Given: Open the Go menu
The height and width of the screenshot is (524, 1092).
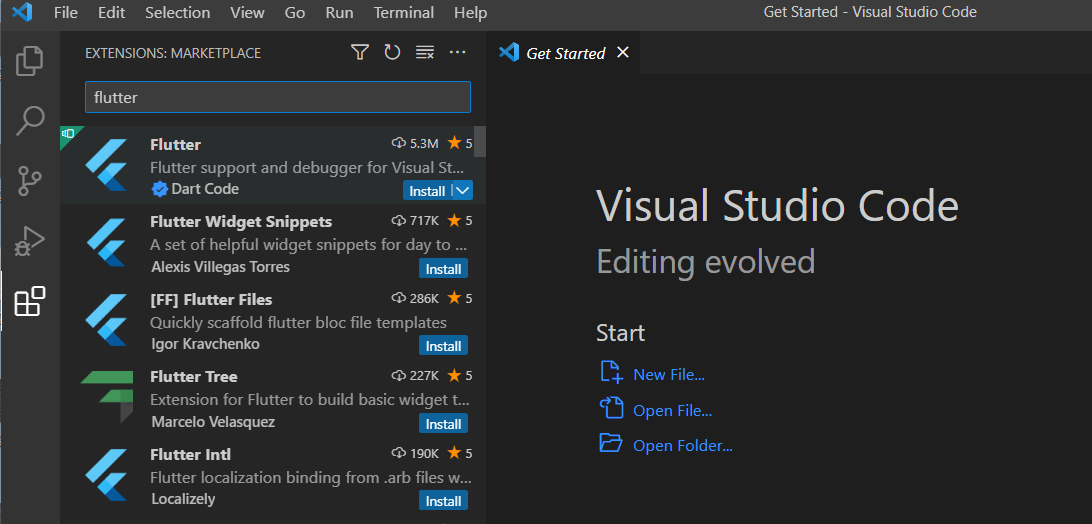Looking at the screenshot, I should pos(295,13).
